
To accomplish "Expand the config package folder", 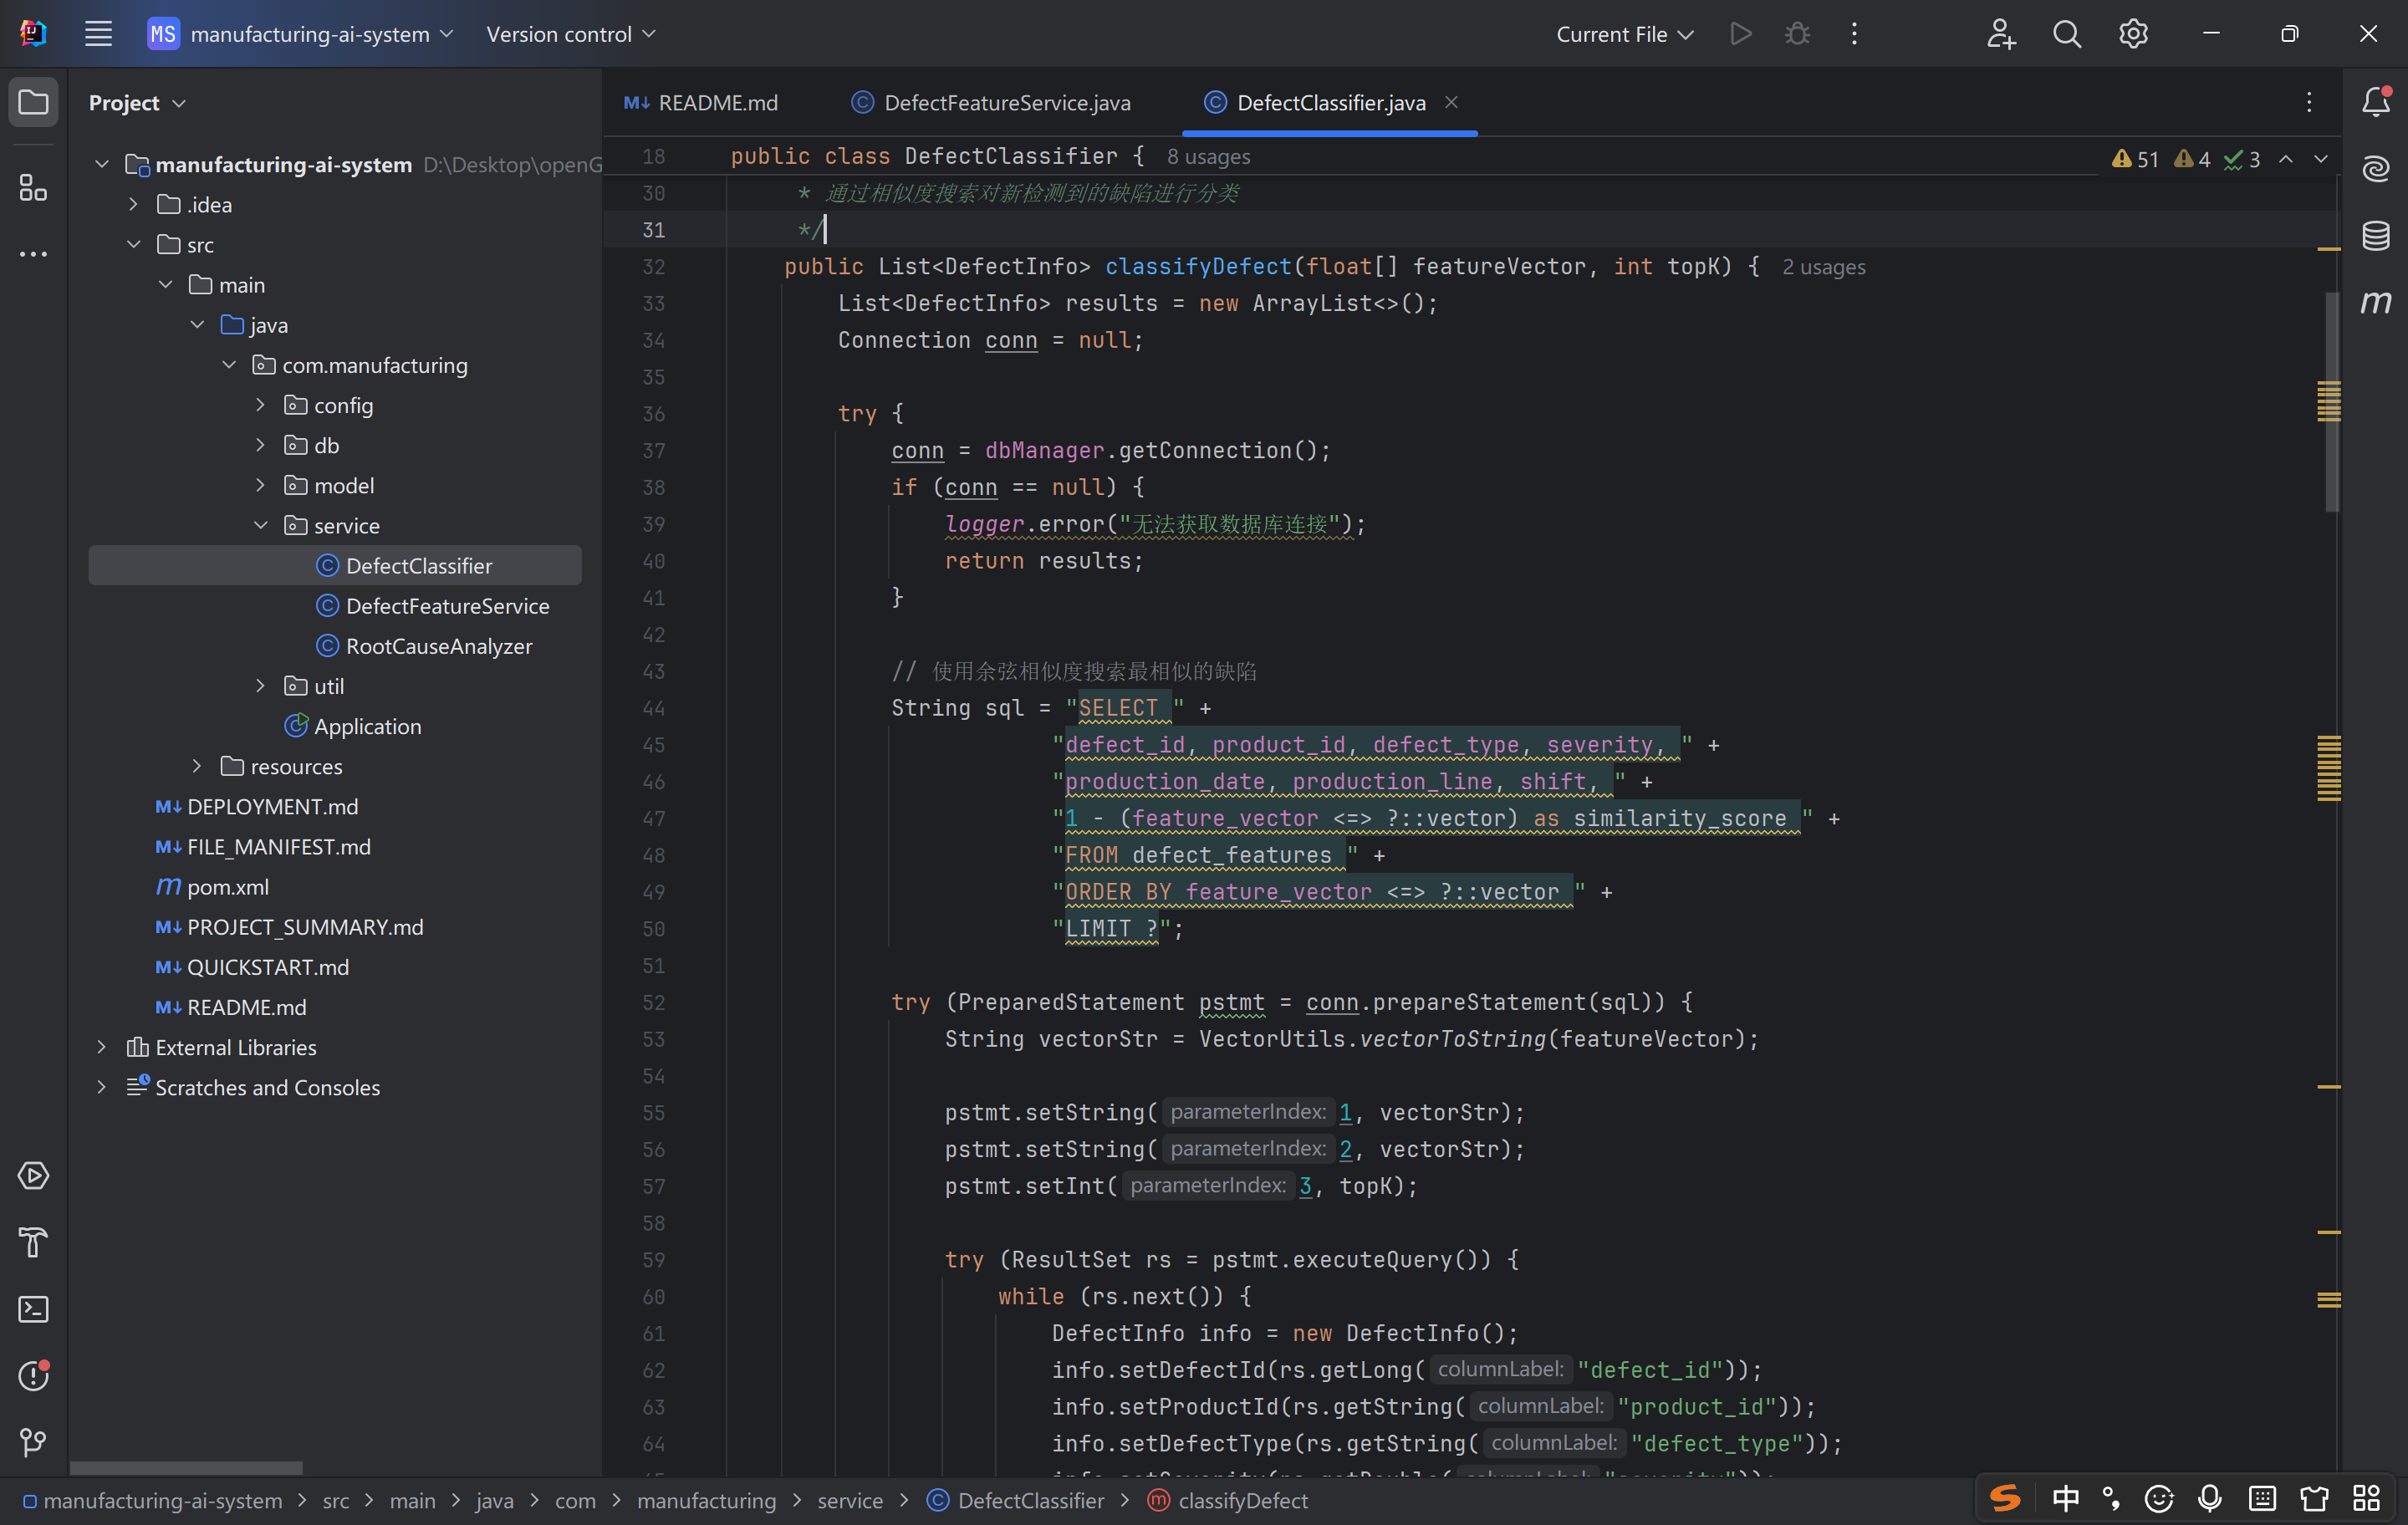I will click(x=260, y=405).
